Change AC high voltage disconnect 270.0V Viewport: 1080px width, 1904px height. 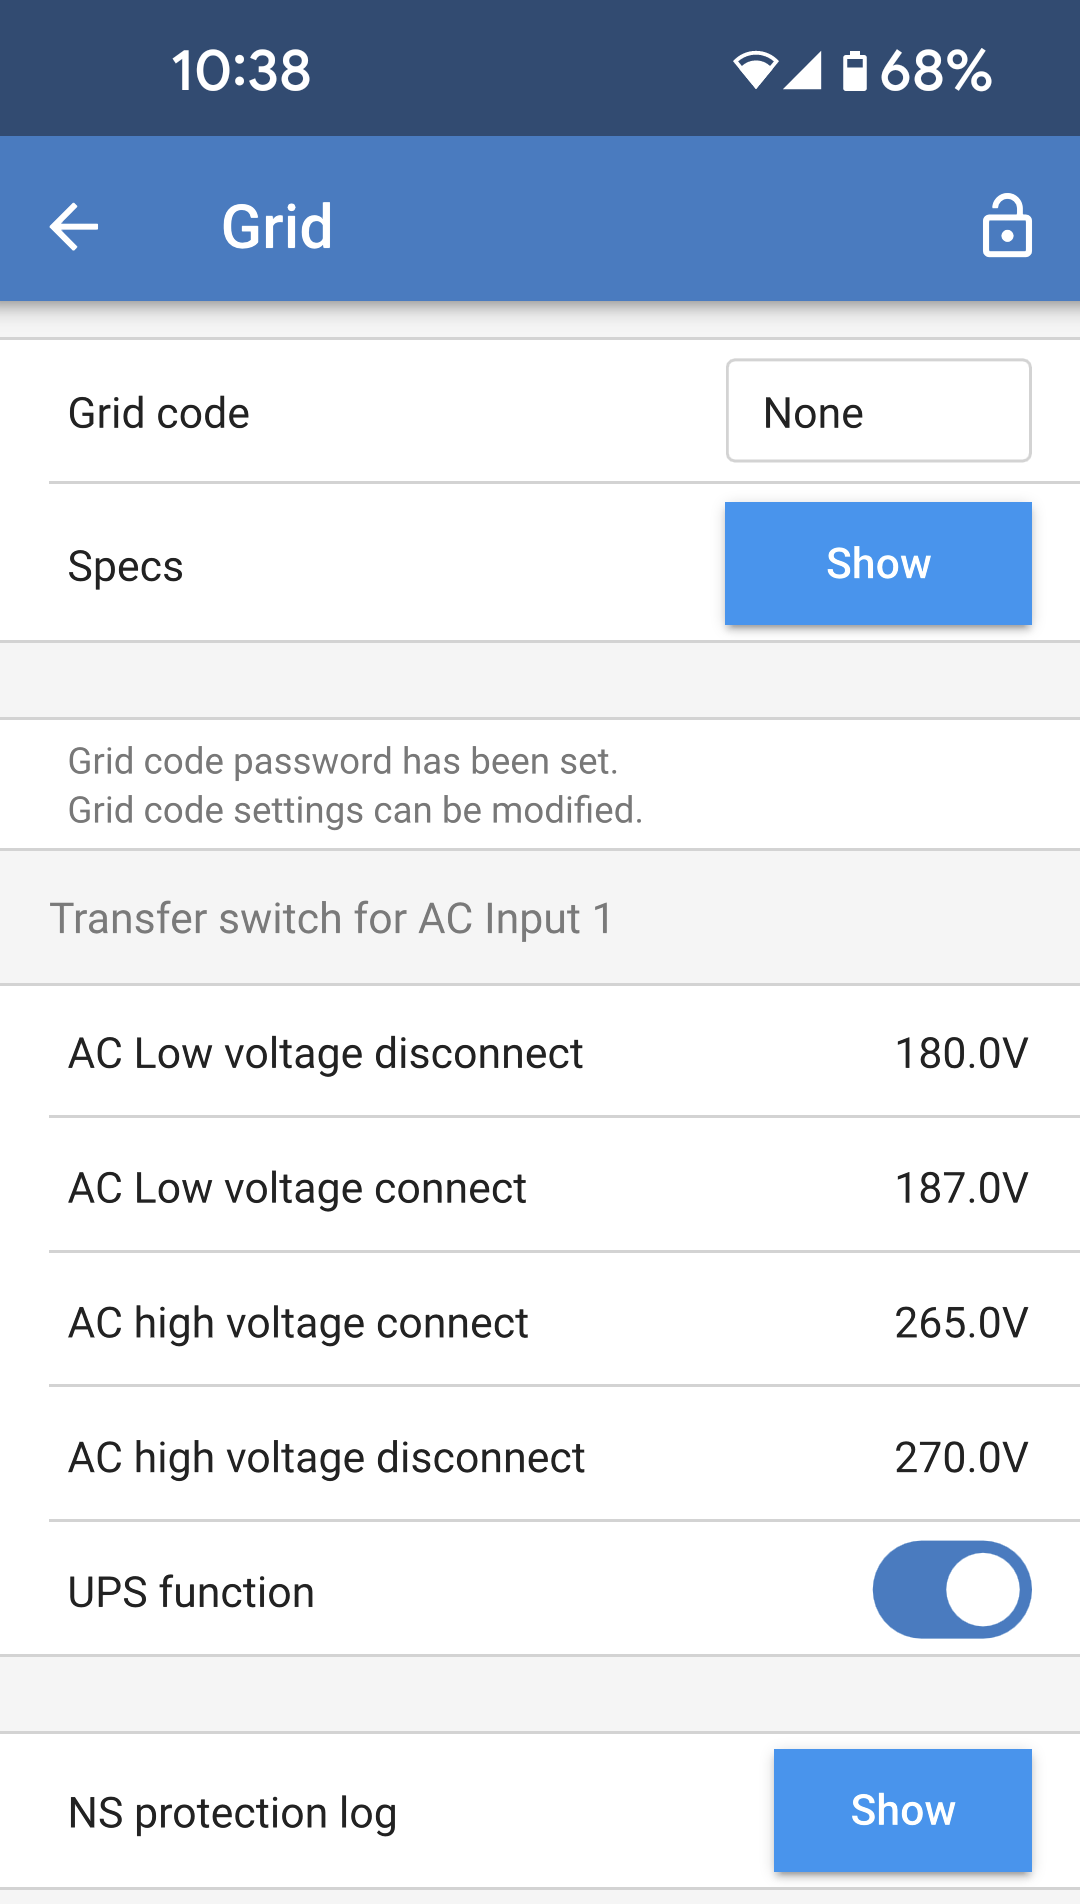pyautogui.click(x=960, y=1458)
